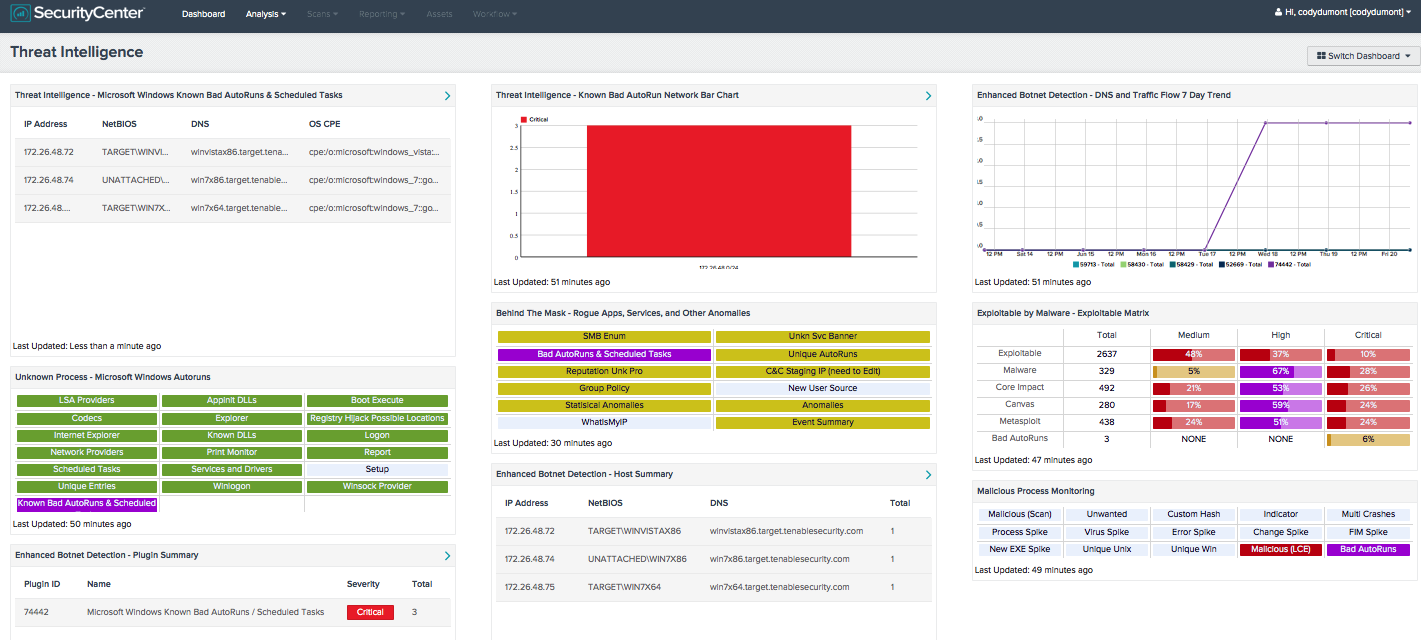
Task: Expand the Scans menu
Action: pyautogui.click(x=322, y=14)
